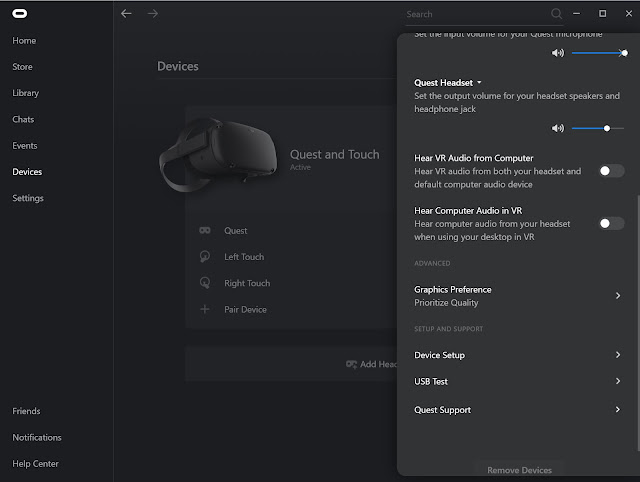The width and height of the screenshot is (640, 482).
Task: Click the Quest Headset output speaker icon
Action: tap(558, 128)
